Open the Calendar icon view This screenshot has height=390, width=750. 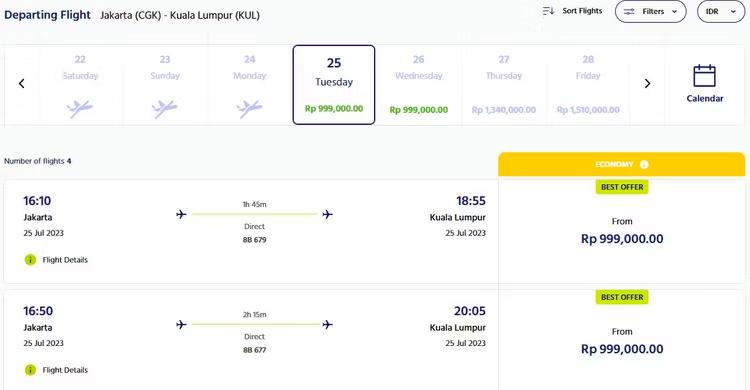pos(705,76)
